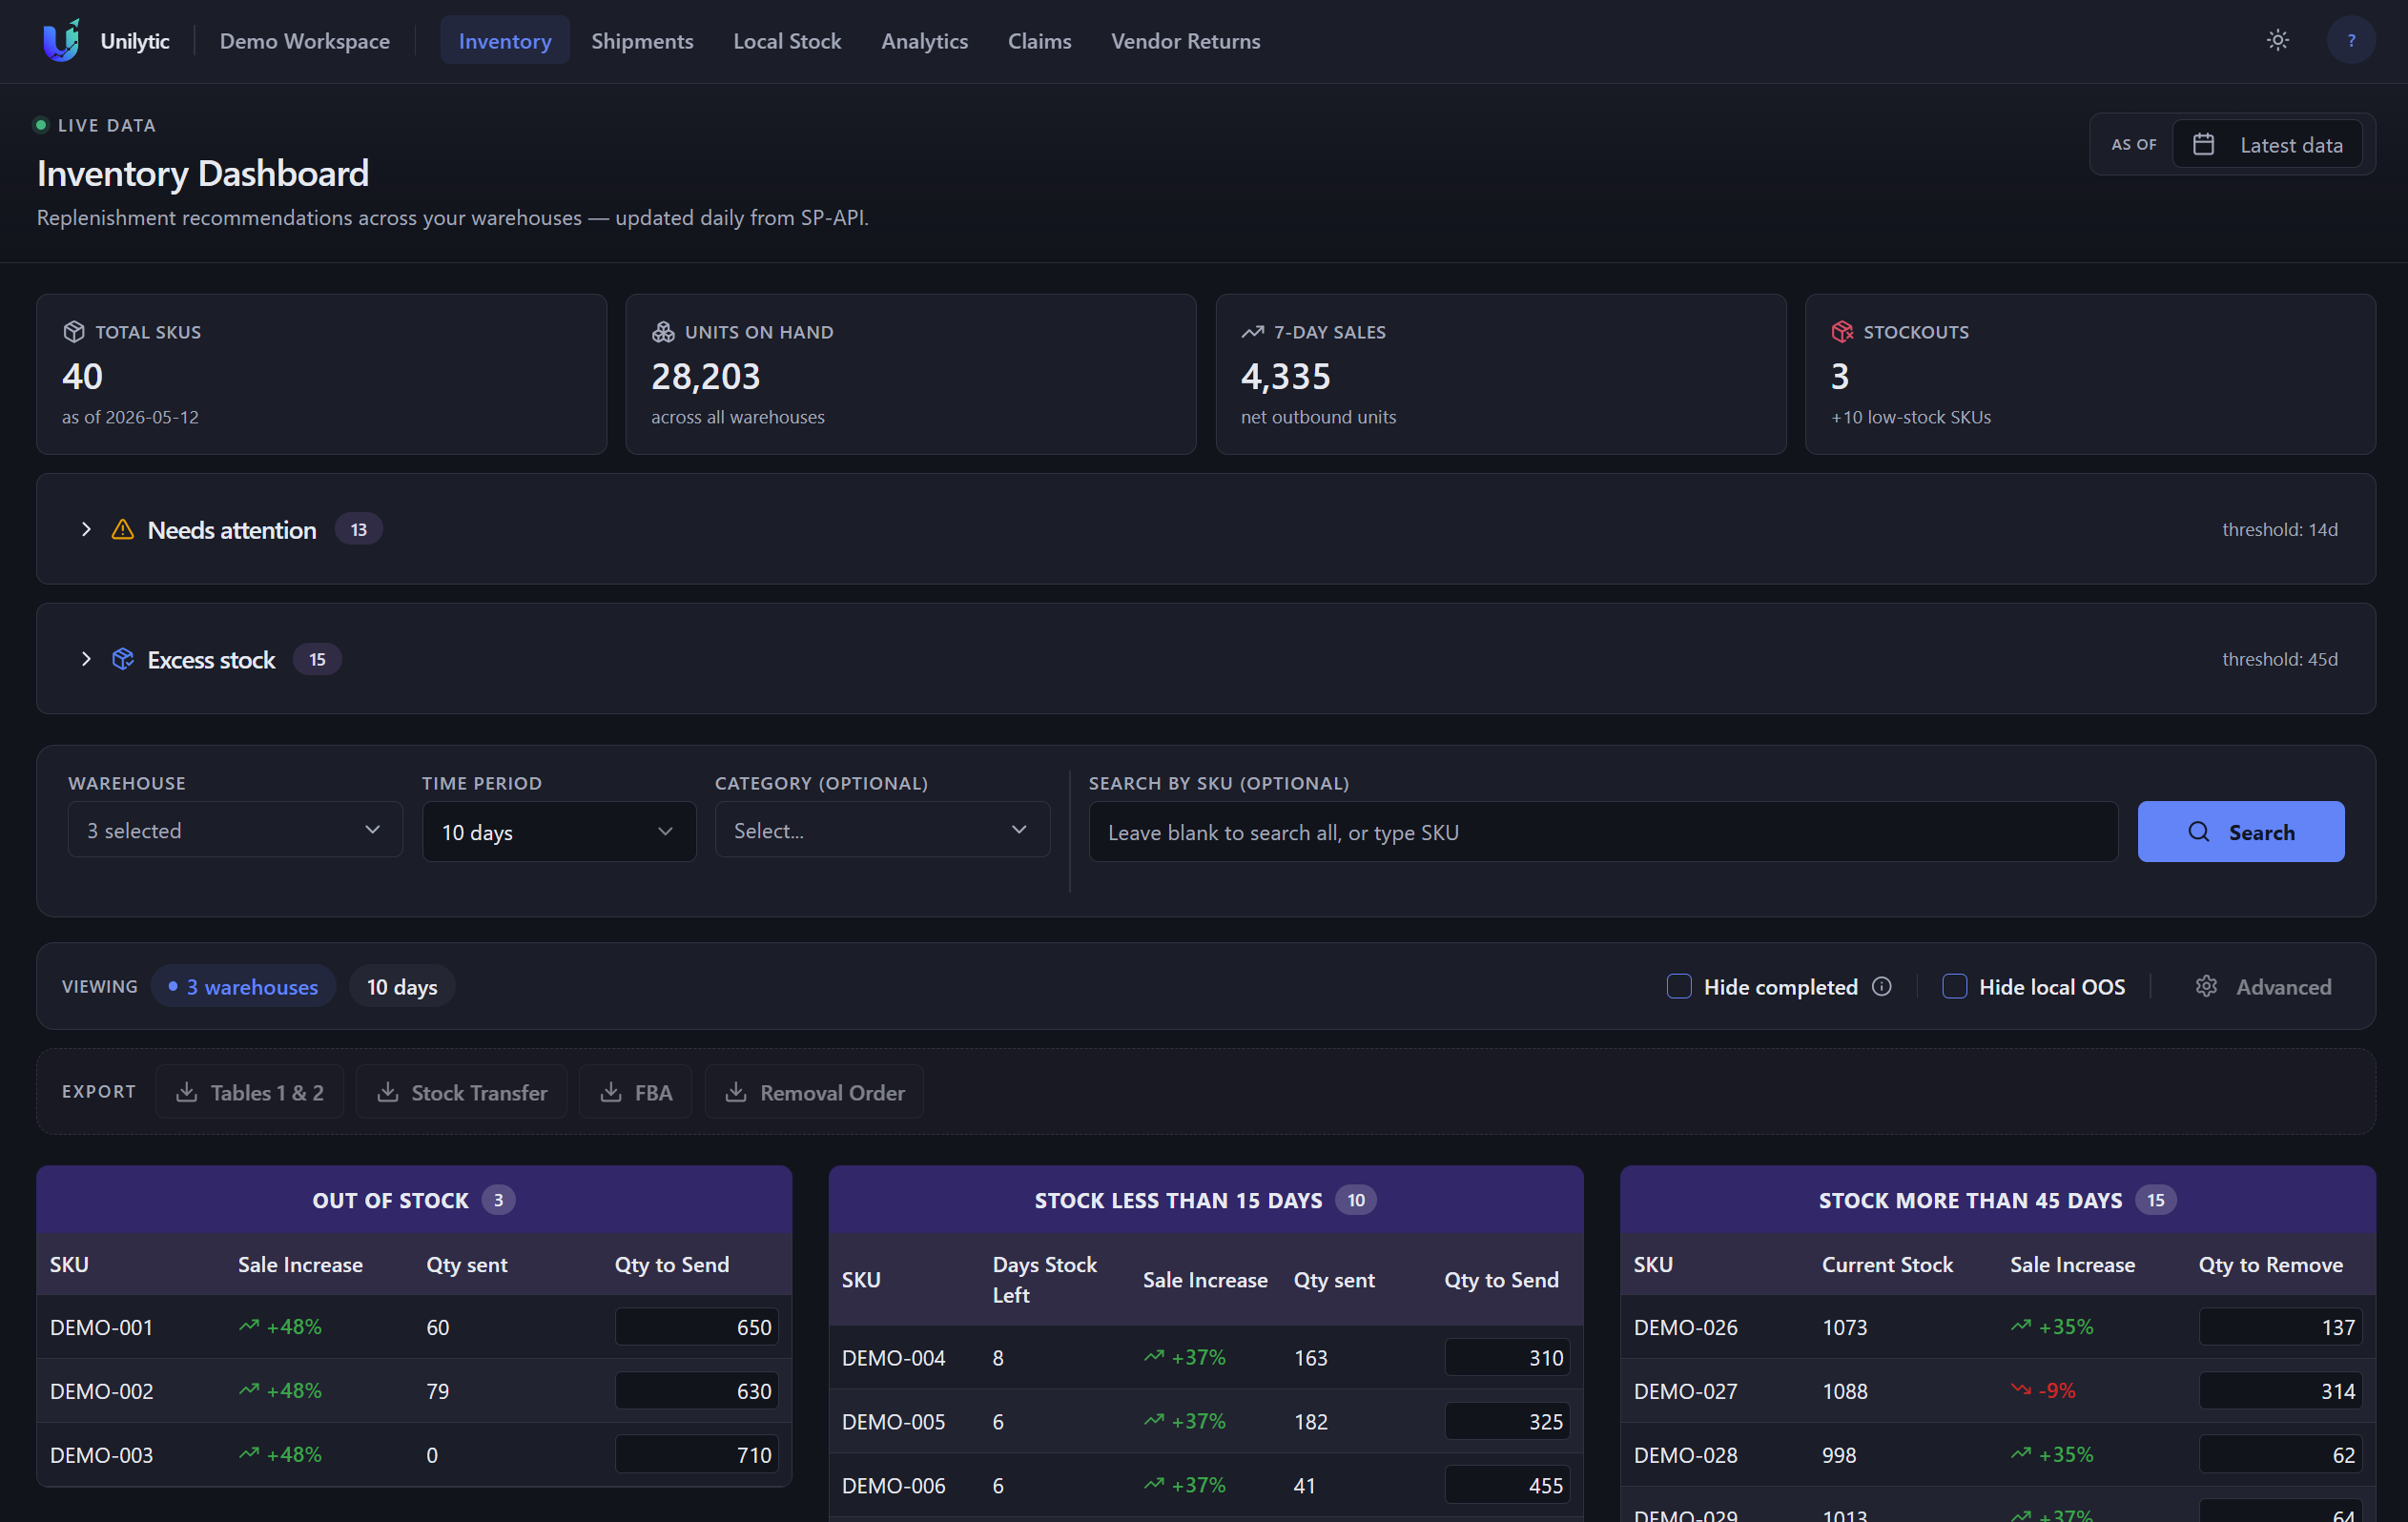Click the 7-Day Sales trend icon
This screenshot has height=1522, width=2408.
pyautogui.click(x=1252, y=331)
